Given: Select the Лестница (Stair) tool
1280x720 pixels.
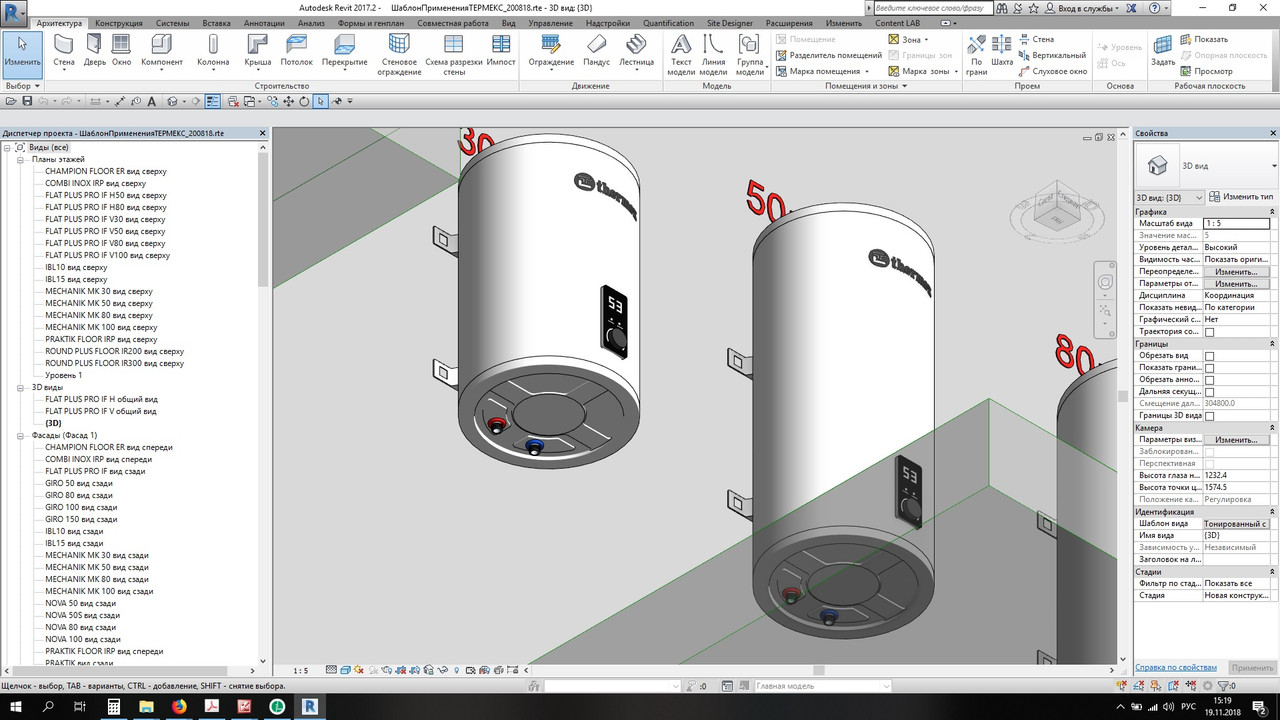Looking at the screenshot, I should 636,51.
